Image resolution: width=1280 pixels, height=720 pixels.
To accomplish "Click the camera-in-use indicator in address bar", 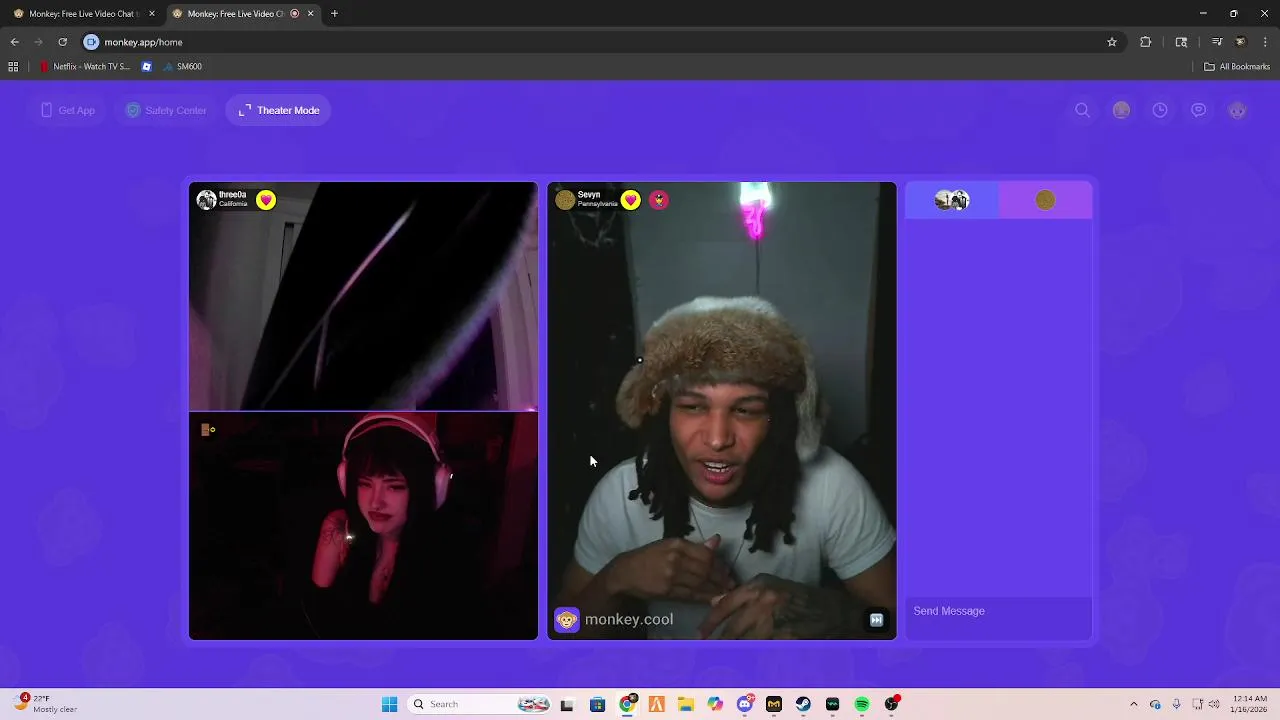I will pyautogui.click(x=91, y=42).
